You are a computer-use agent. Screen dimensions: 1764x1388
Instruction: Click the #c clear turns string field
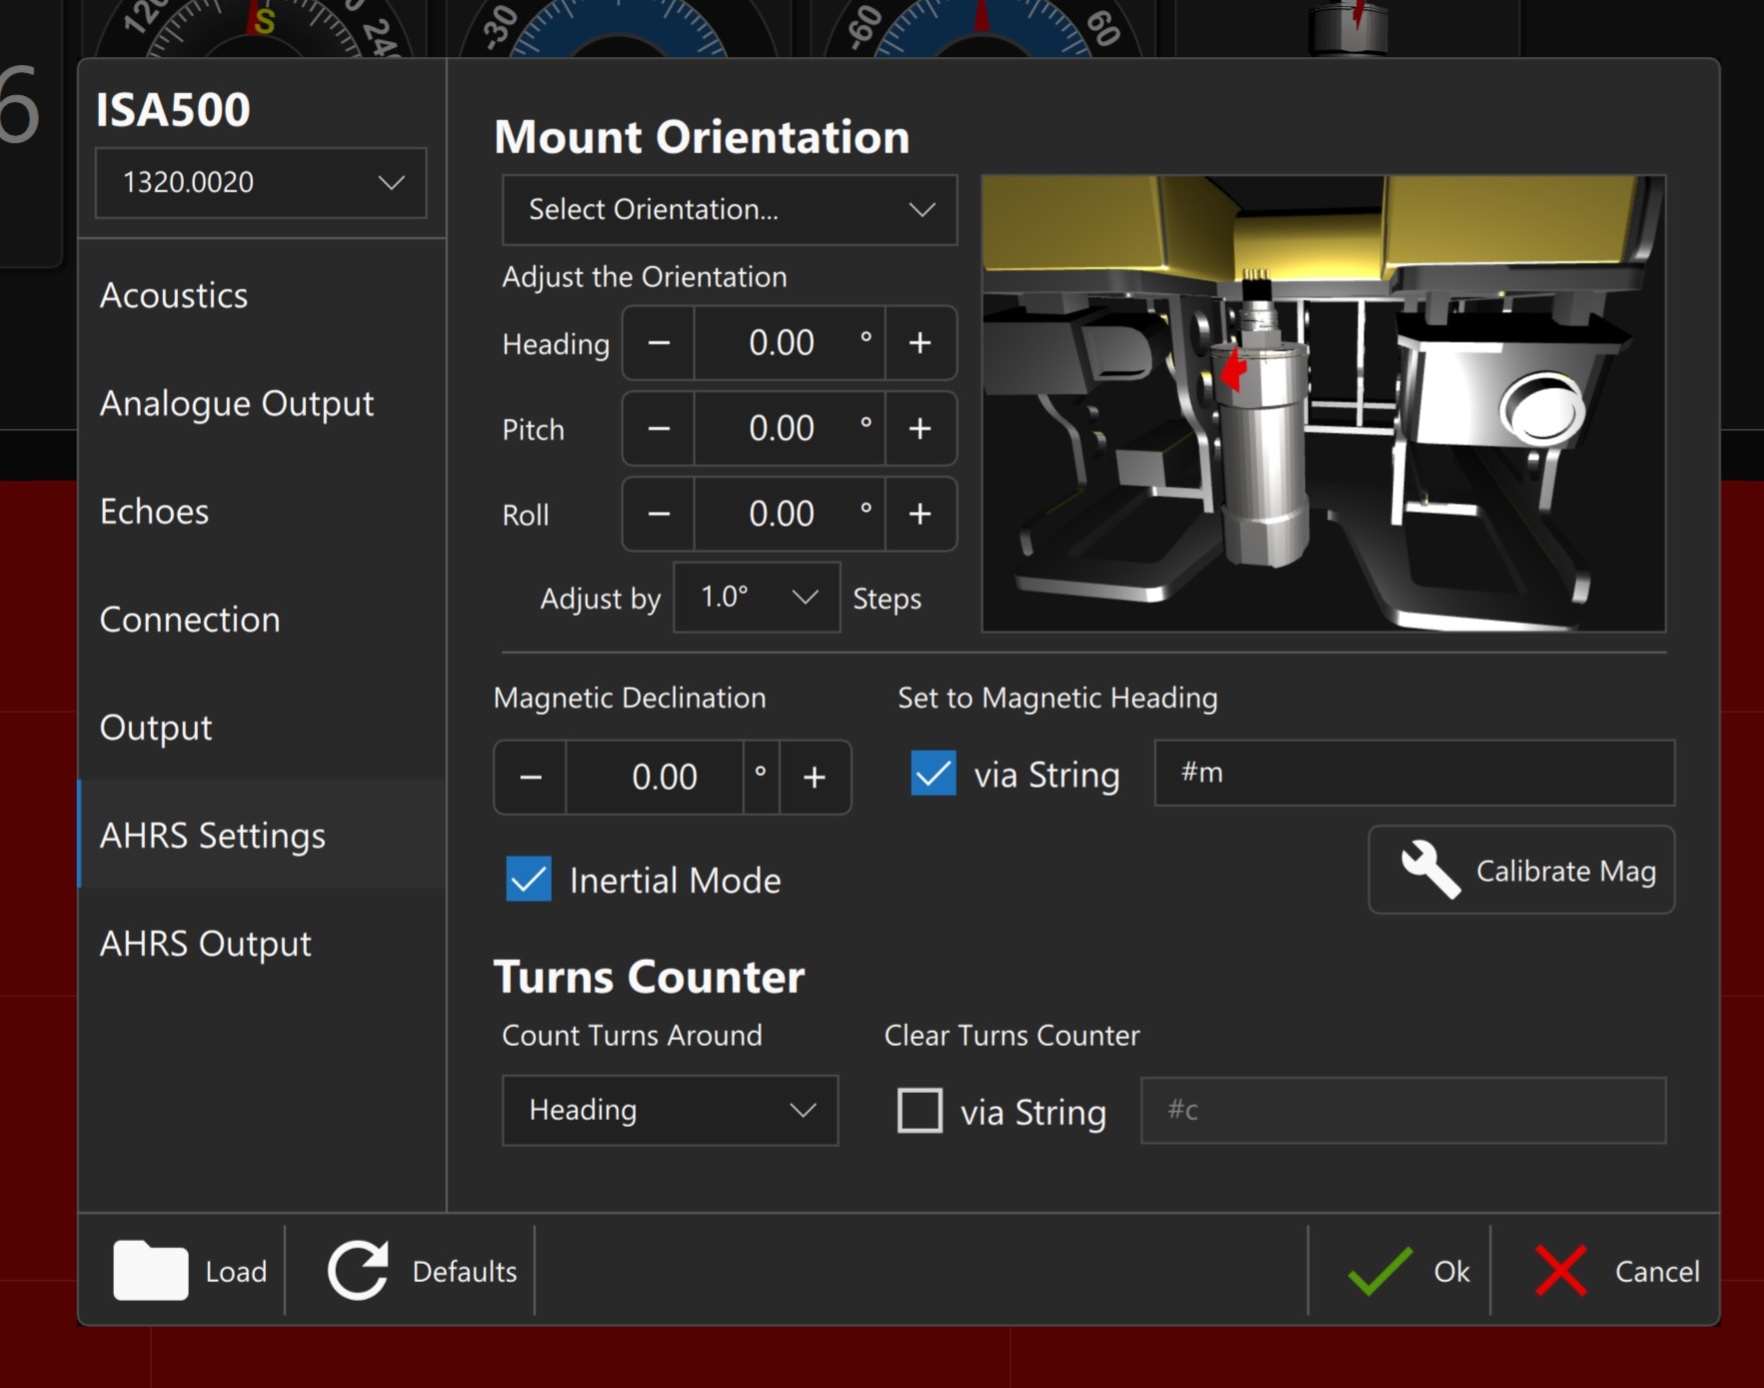tap(1403, 1110)
